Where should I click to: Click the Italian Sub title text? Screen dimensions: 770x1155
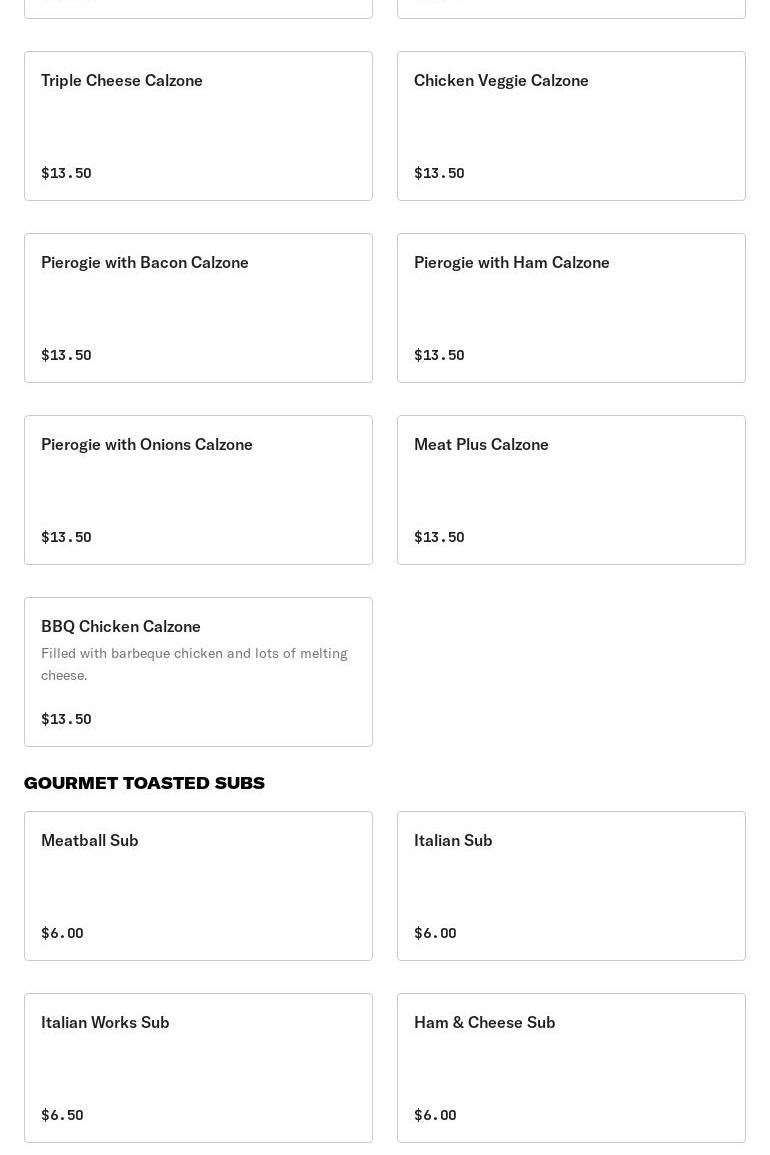[453, 840]
